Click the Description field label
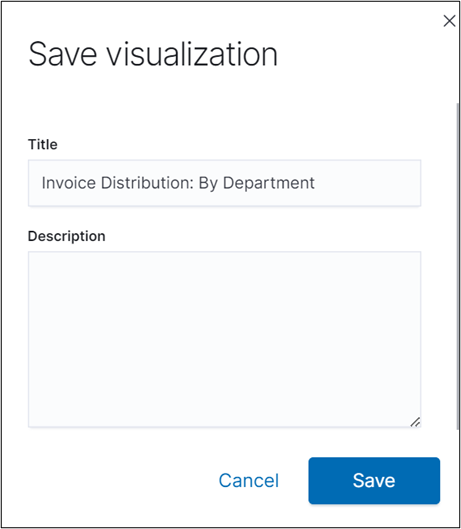461x529 pixels. [66, 236]
